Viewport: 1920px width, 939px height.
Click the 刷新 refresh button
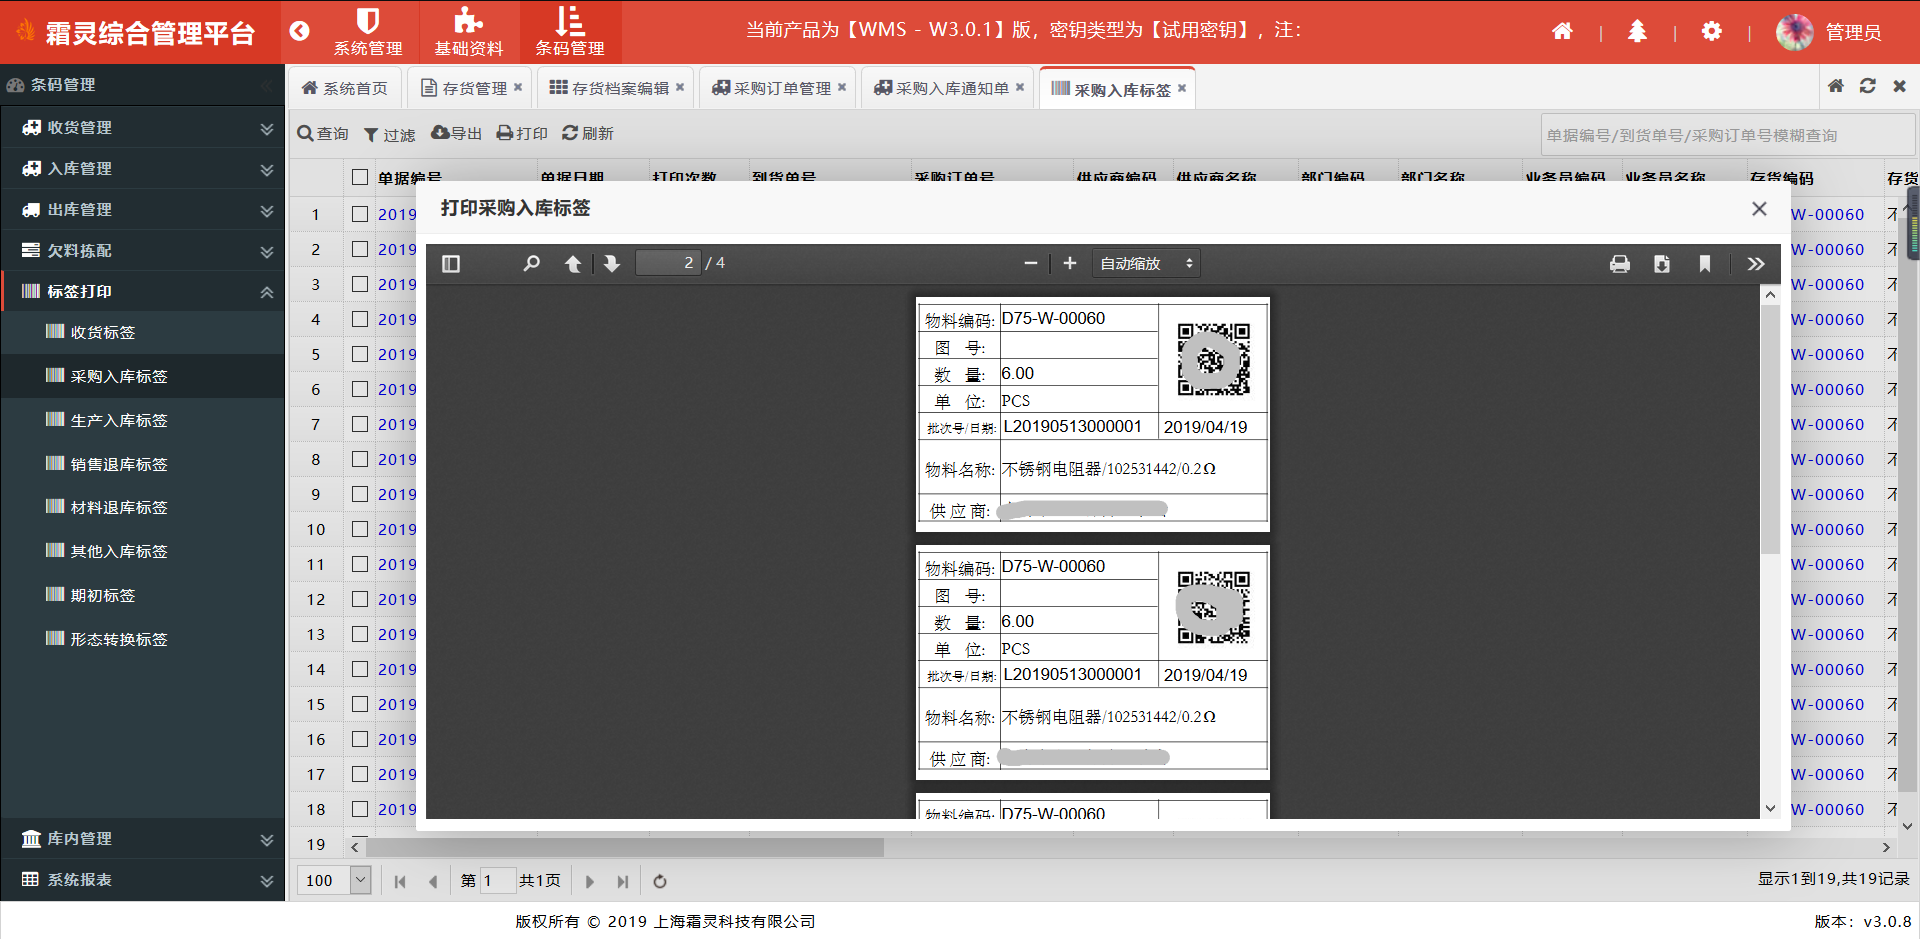click(588, 134)
